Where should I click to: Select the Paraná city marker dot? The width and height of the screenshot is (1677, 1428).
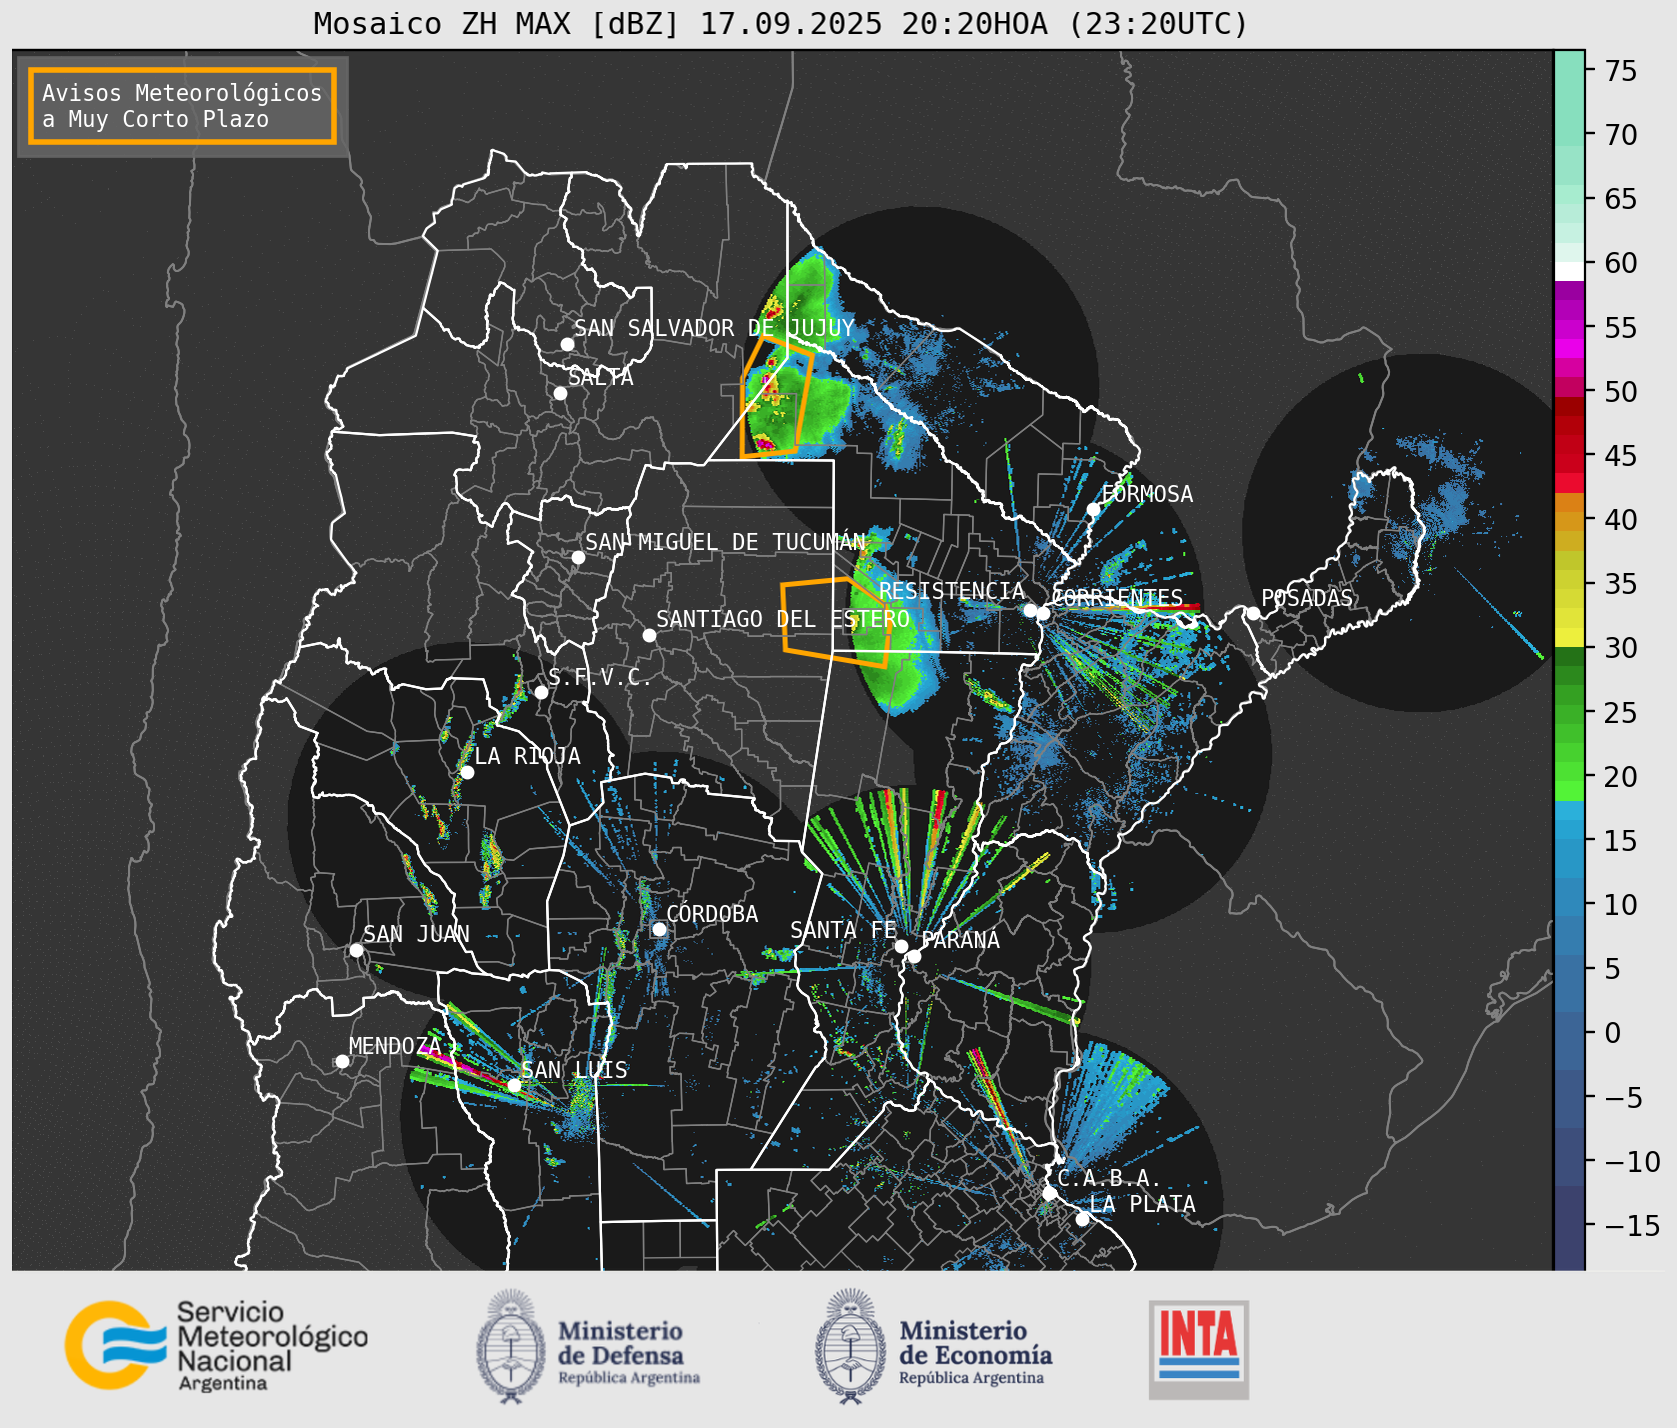coord(914,956)
